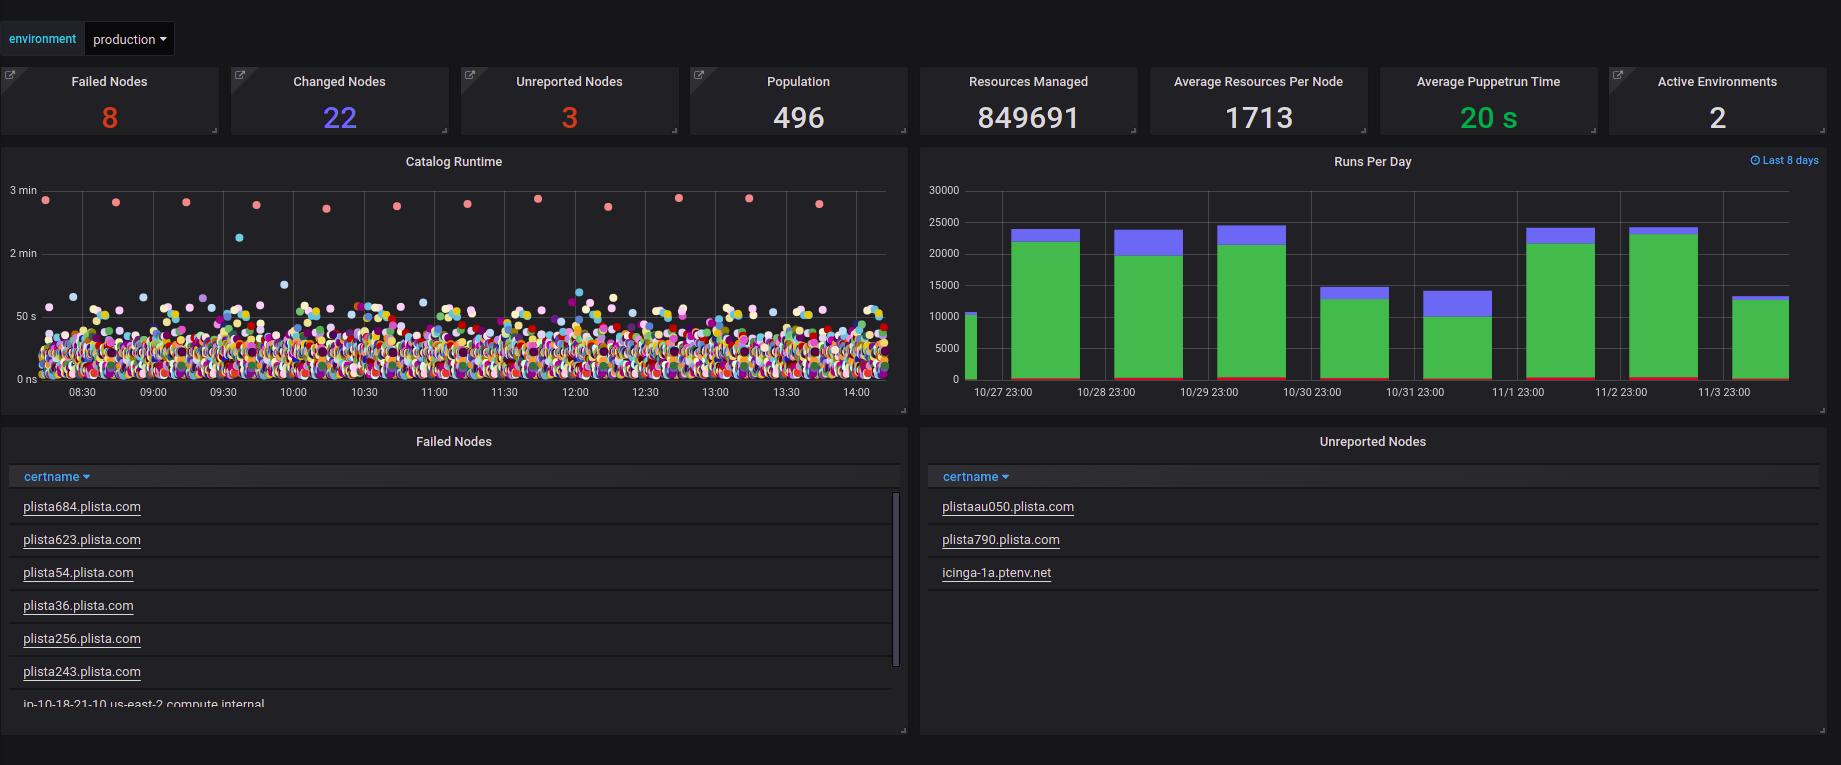
Task: Click the Failed Nodes count 8
Action: point(110,118)
